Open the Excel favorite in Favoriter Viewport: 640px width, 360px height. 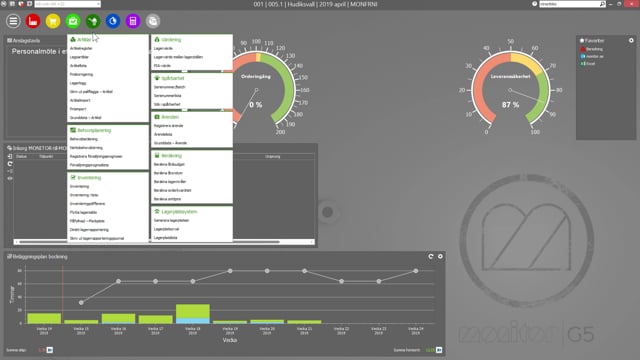coord(588,64)
